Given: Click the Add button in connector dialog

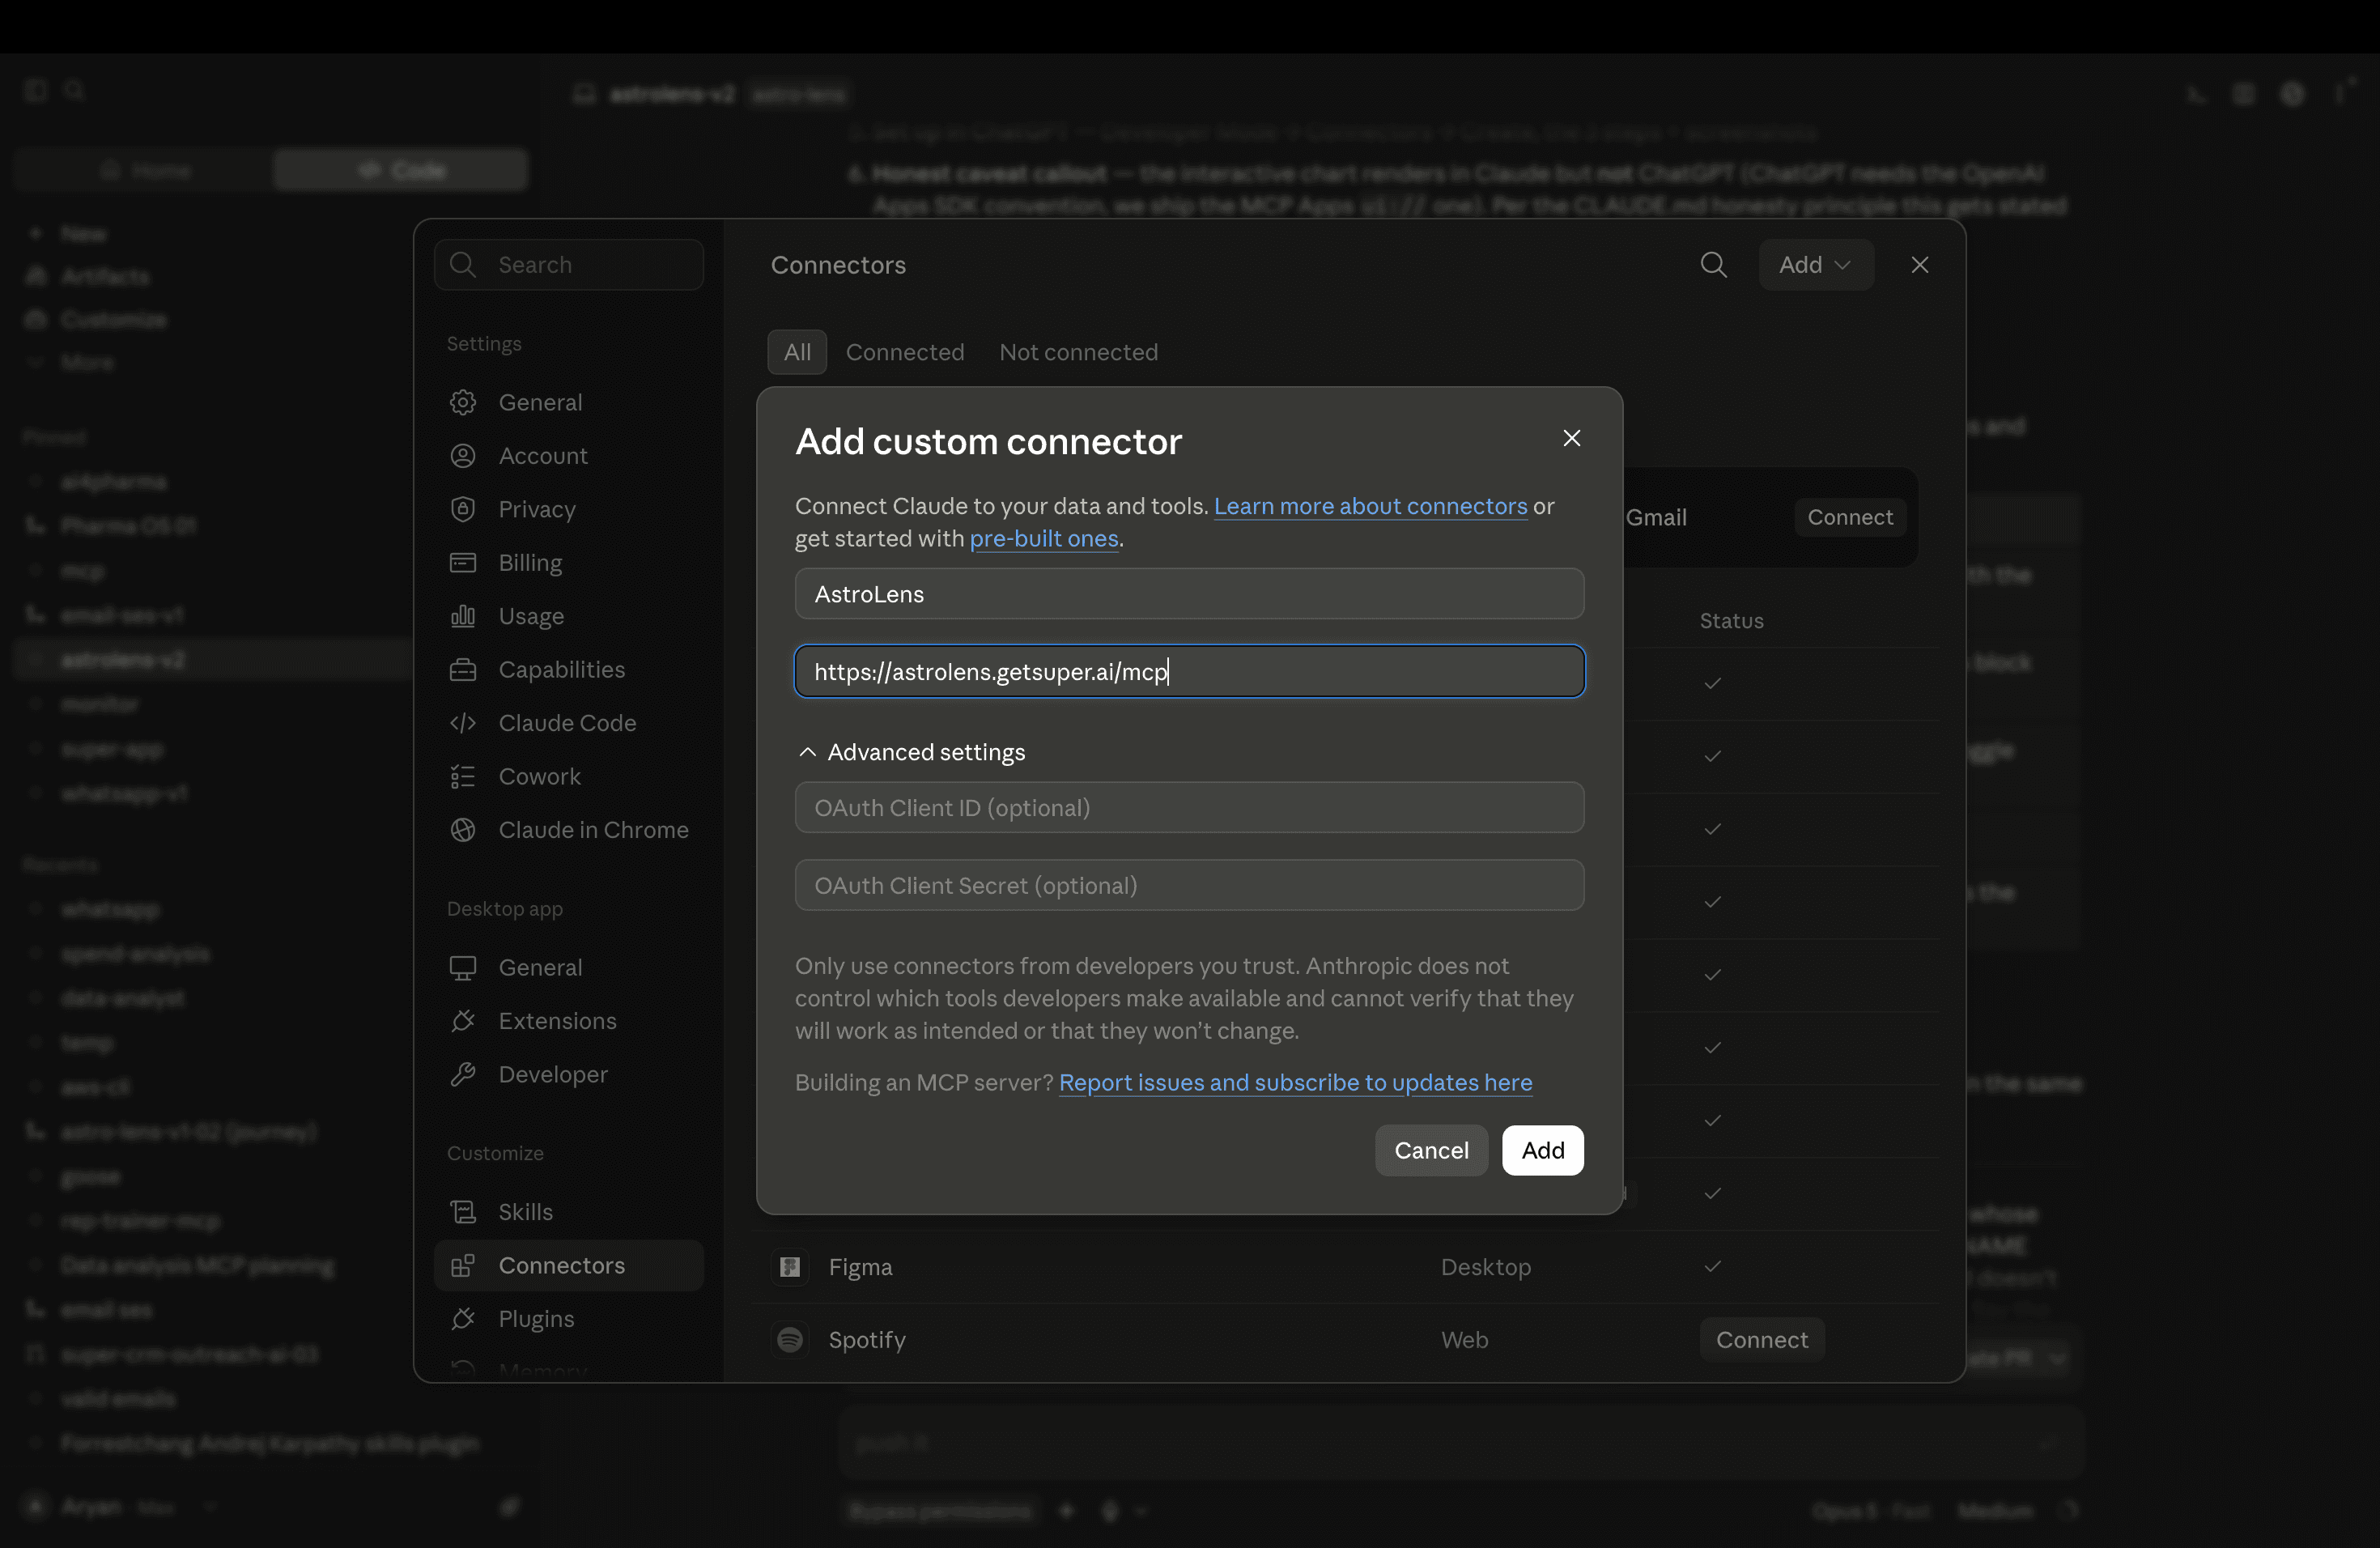Looking at the screenshot, I should coord(1542,1150).
